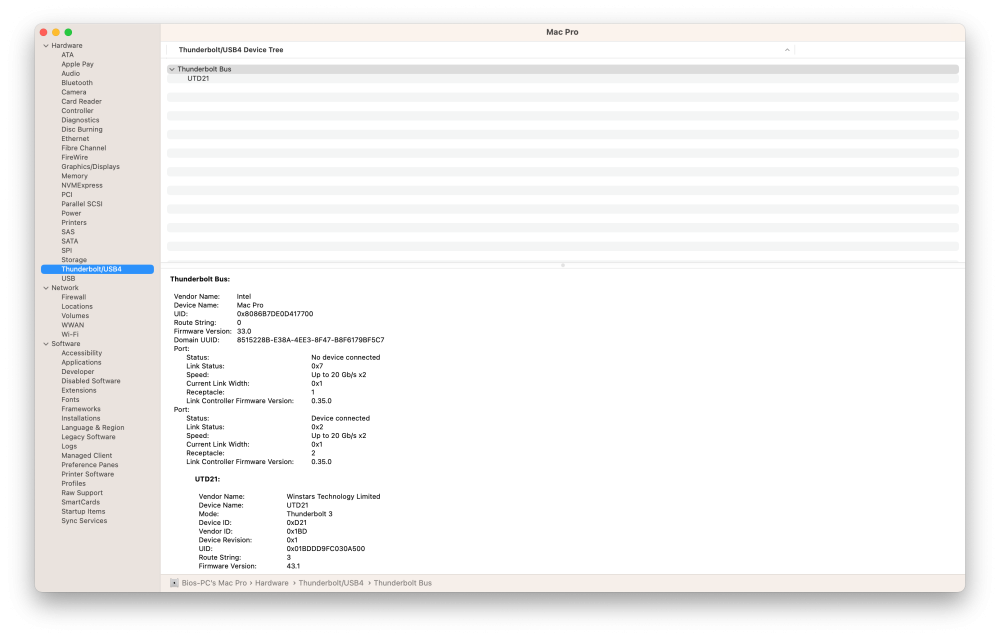
Task: Select Installations in sidebar
Action: (x=80, y=419)
